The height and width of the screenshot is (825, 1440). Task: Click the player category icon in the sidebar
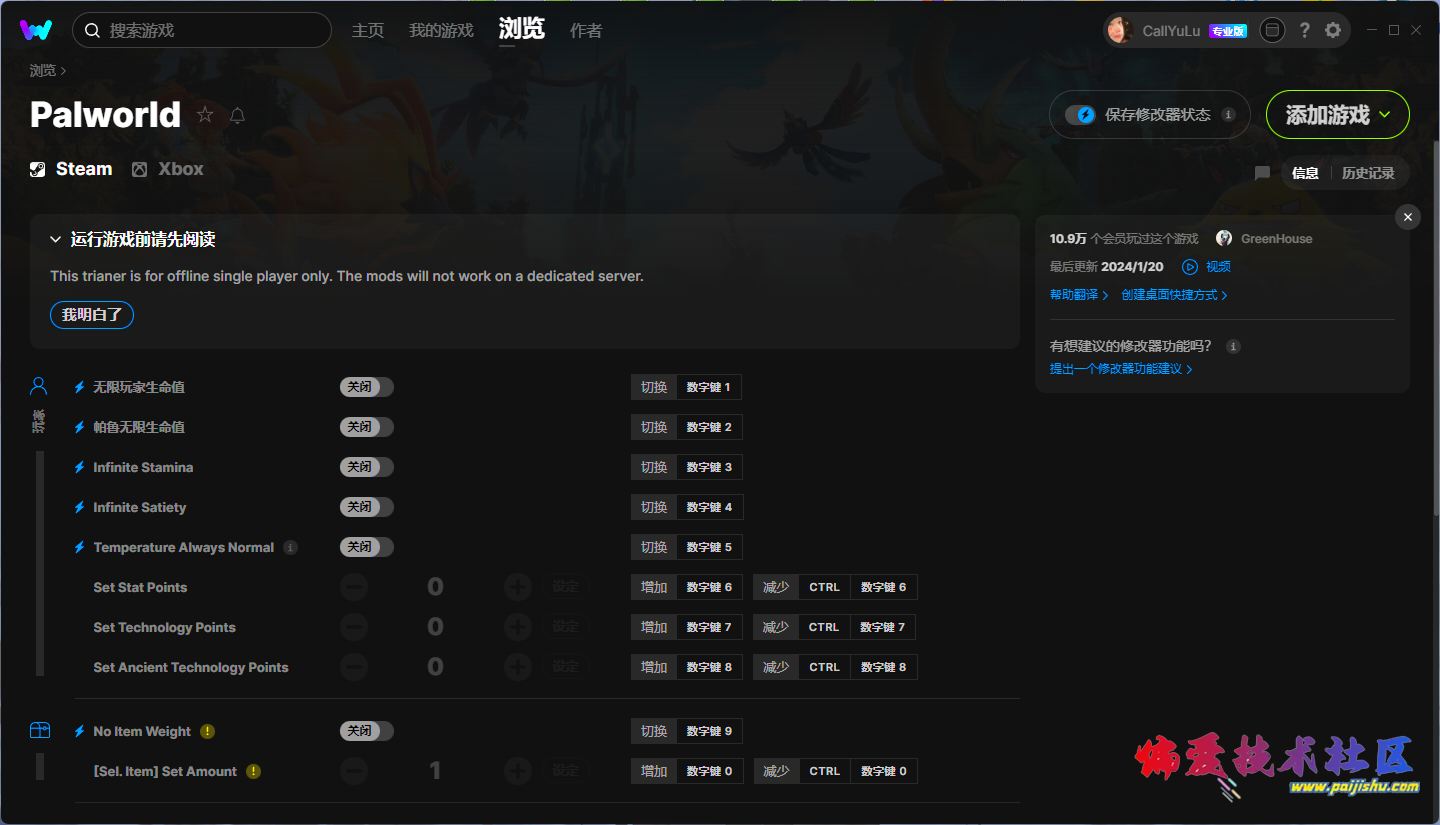pyautogui.click(x=39, y=386)
